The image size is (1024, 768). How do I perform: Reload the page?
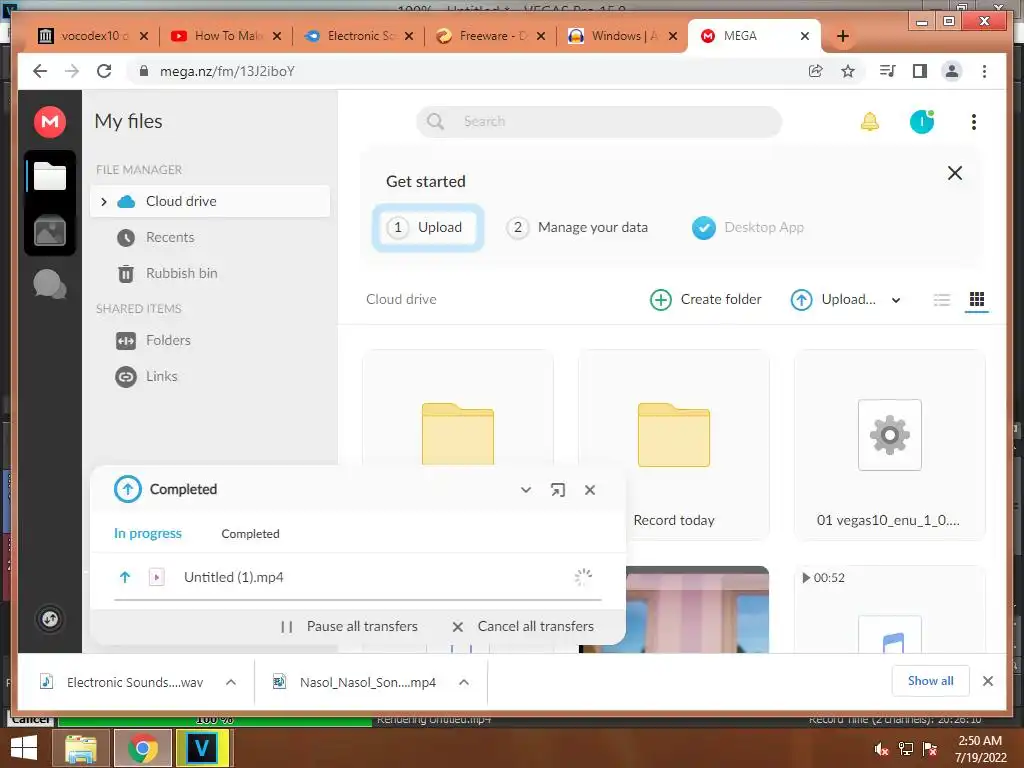[x=104, y=71]
